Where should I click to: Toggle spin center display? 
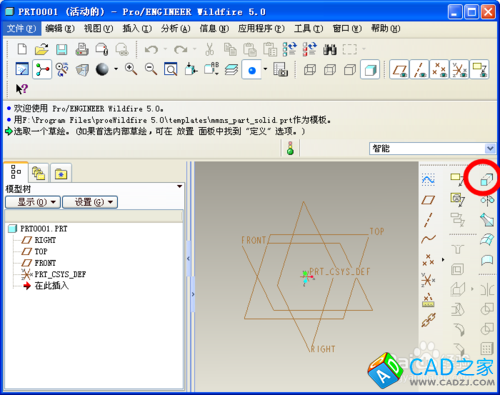click(42, 70)
